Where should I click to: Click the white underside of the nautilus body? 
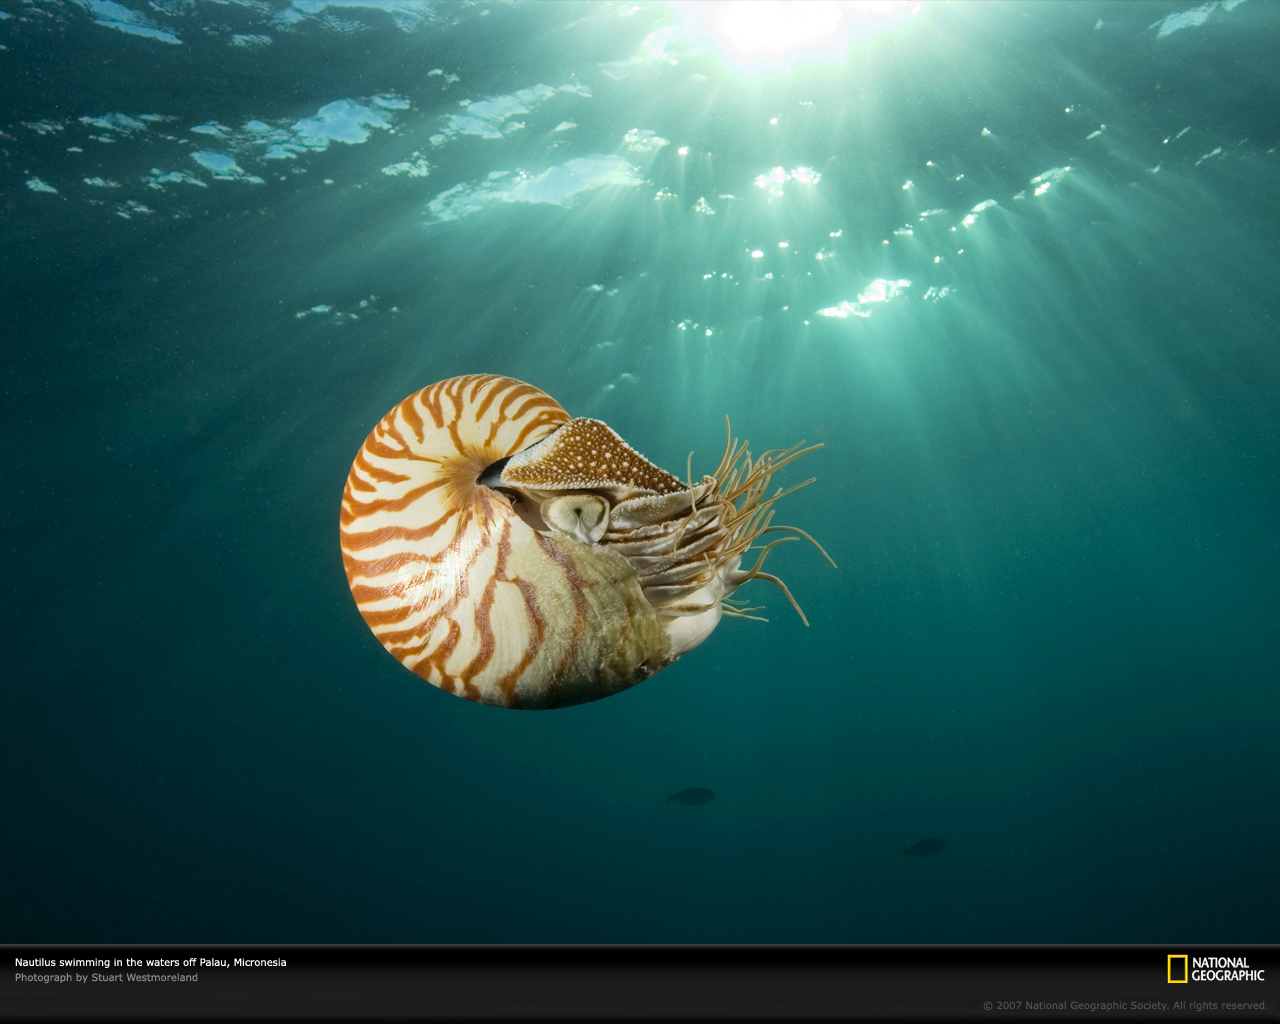point(700,625)
